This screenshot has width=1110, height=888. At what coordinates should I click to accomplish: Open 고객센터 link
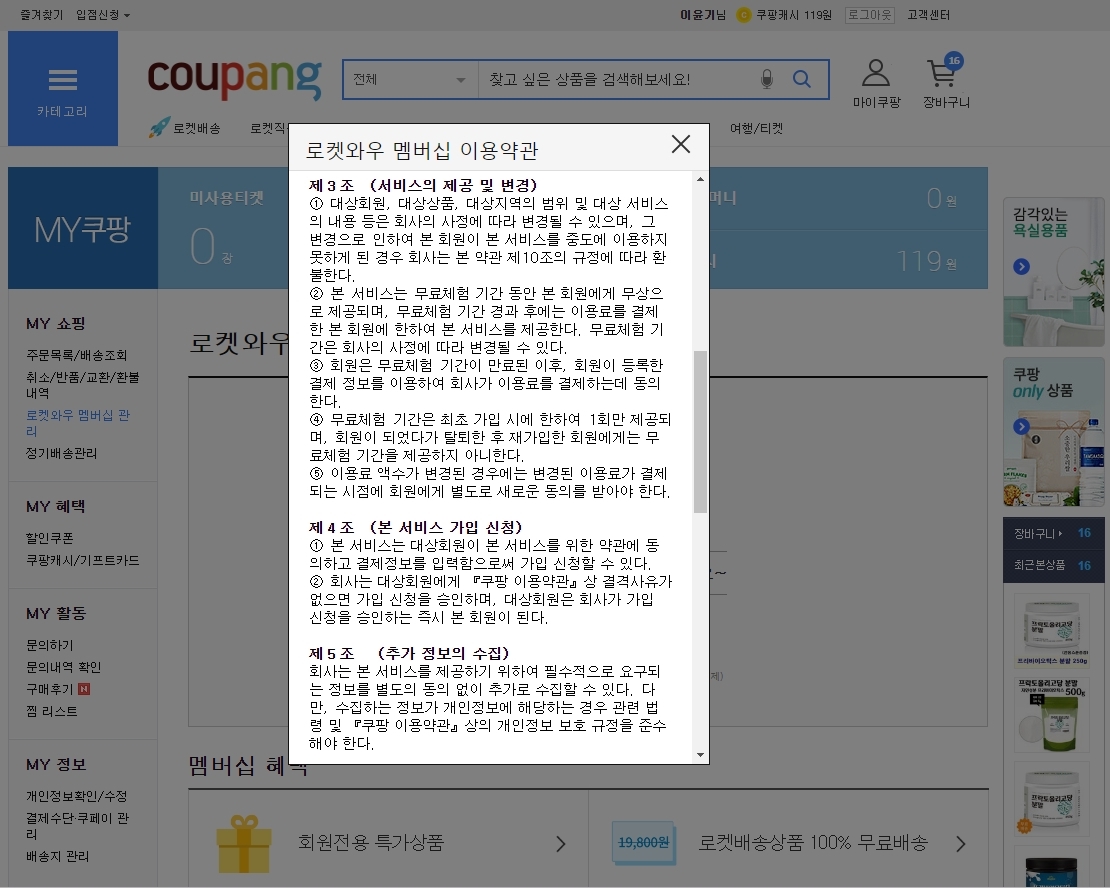928,15
